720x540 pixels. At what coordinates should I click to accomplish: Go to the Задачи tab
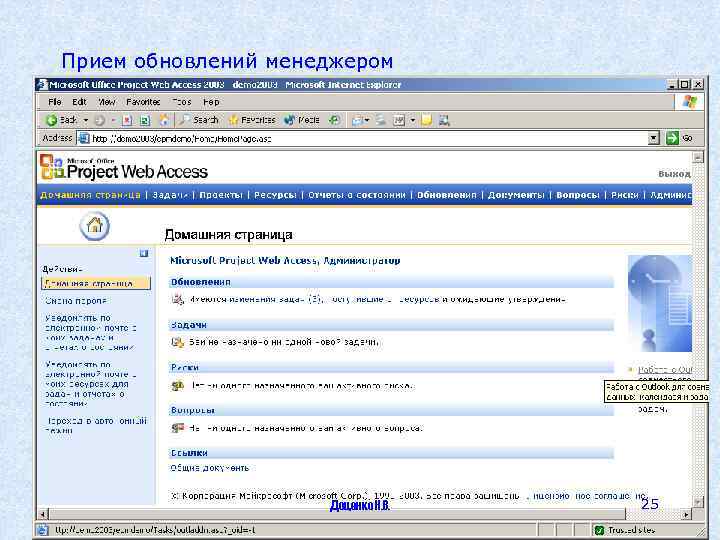pos(169,195)
